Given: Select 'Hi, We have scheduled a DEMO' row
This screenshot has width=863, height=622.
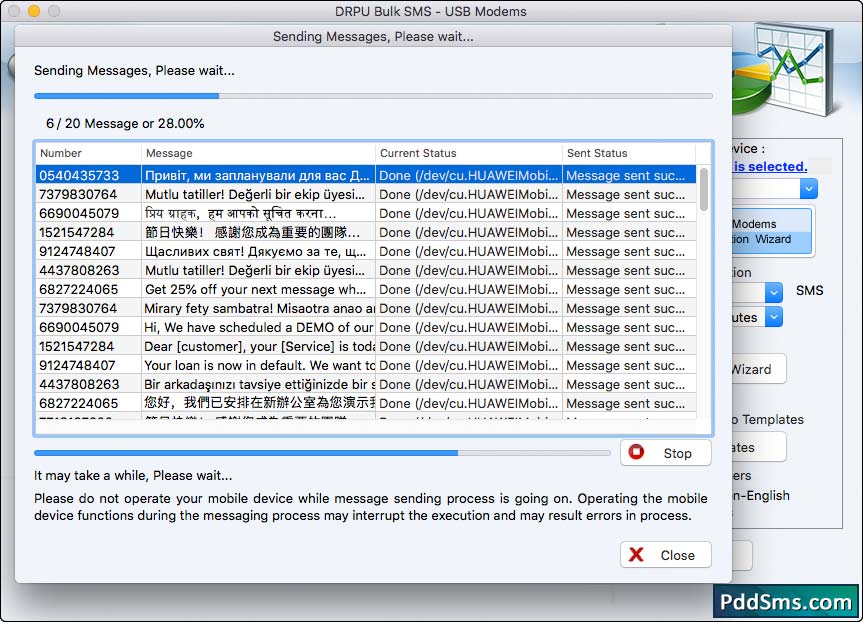Looking at the screenshot, I should [366, 327].
